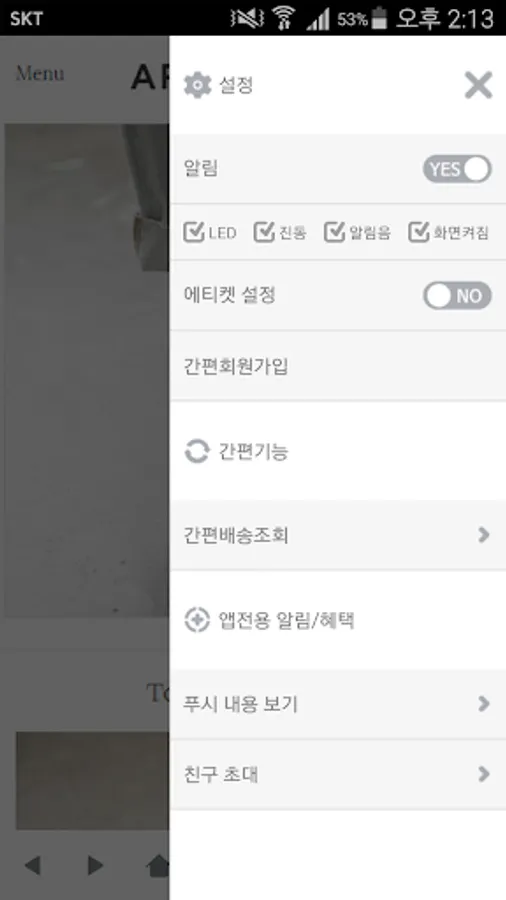Screen dimensions: 506x900
Task: Open 친구 초대 chevron arrow
Action: 484,774
